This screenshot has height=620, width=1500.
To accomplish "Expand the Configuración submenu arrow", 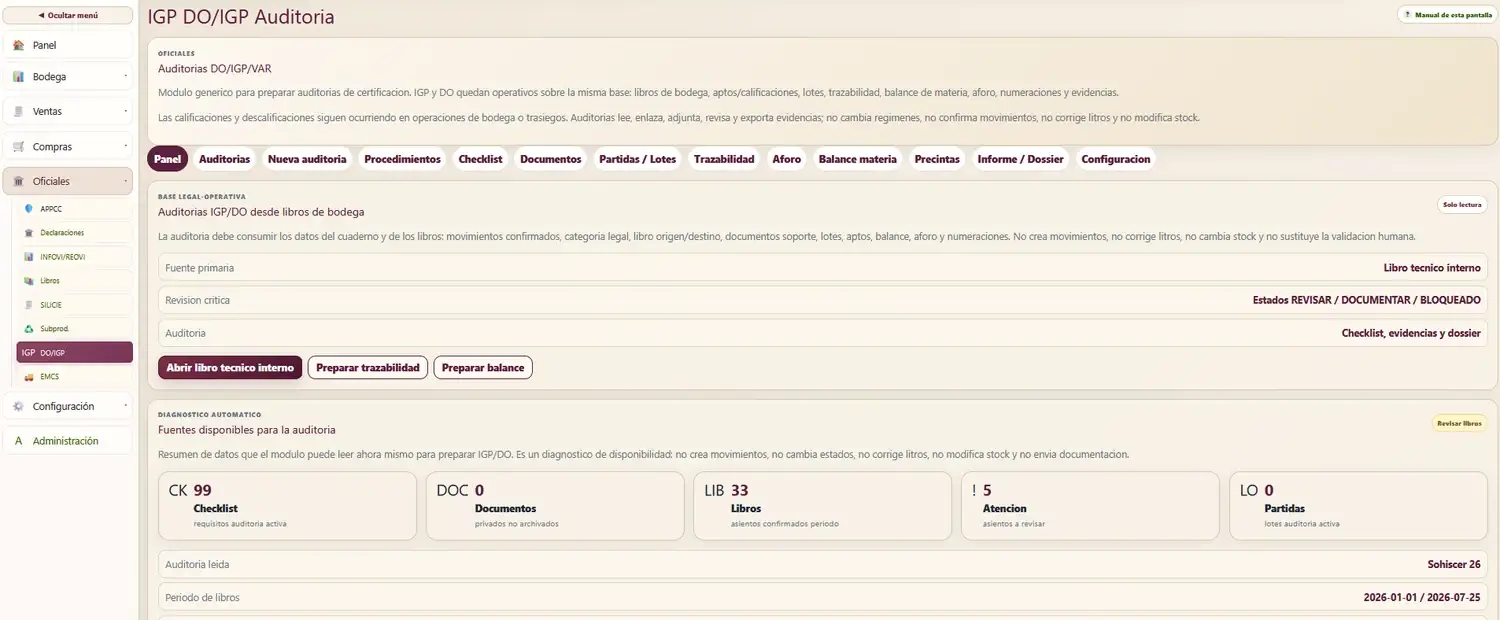I will [125, 406].
